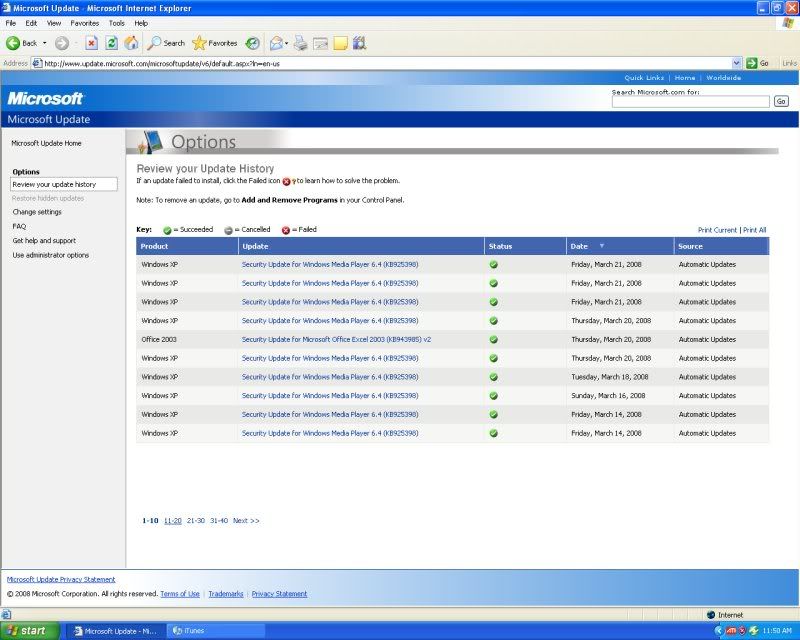Screen dimensions: 800x640
Task: Open the Favorites star button
Action: pyautogui.click(x=215, y=43)
